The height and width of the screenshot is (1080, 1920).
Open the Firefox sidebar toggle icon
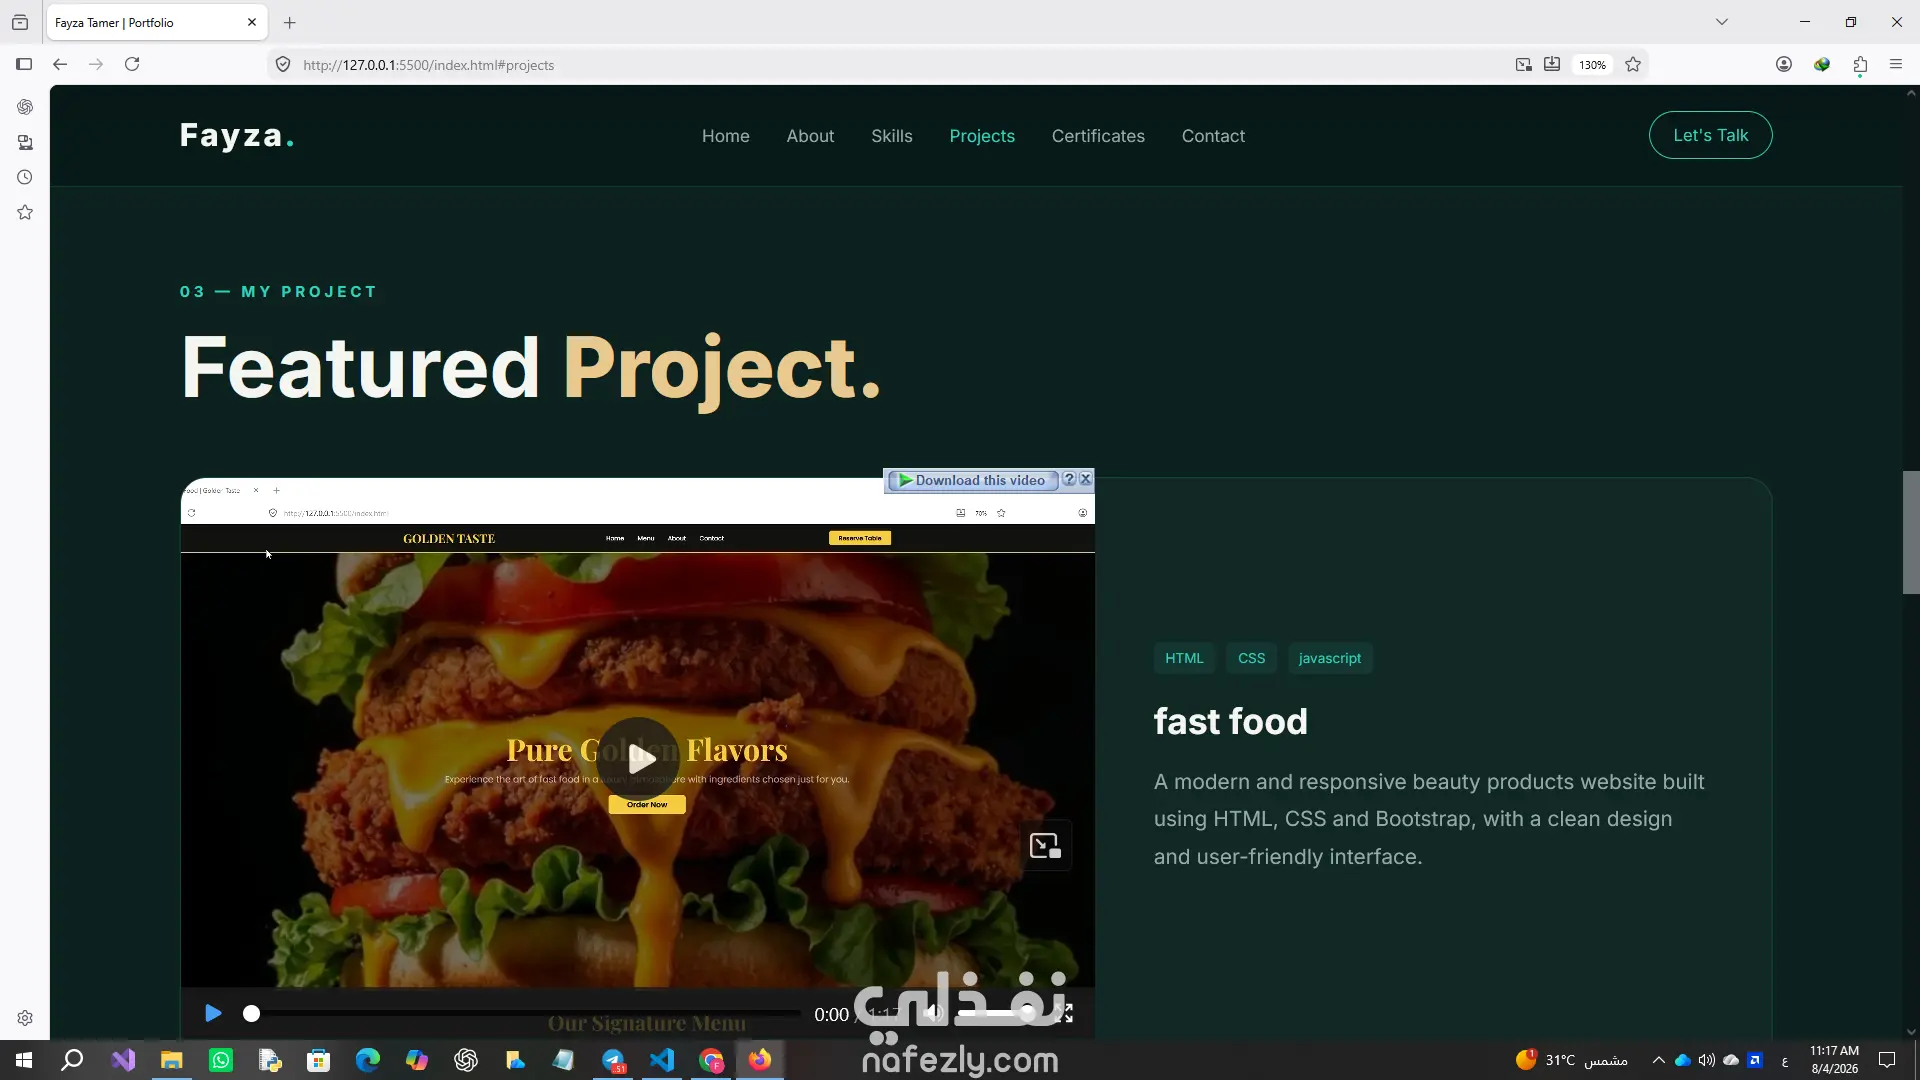coord(24,64)
